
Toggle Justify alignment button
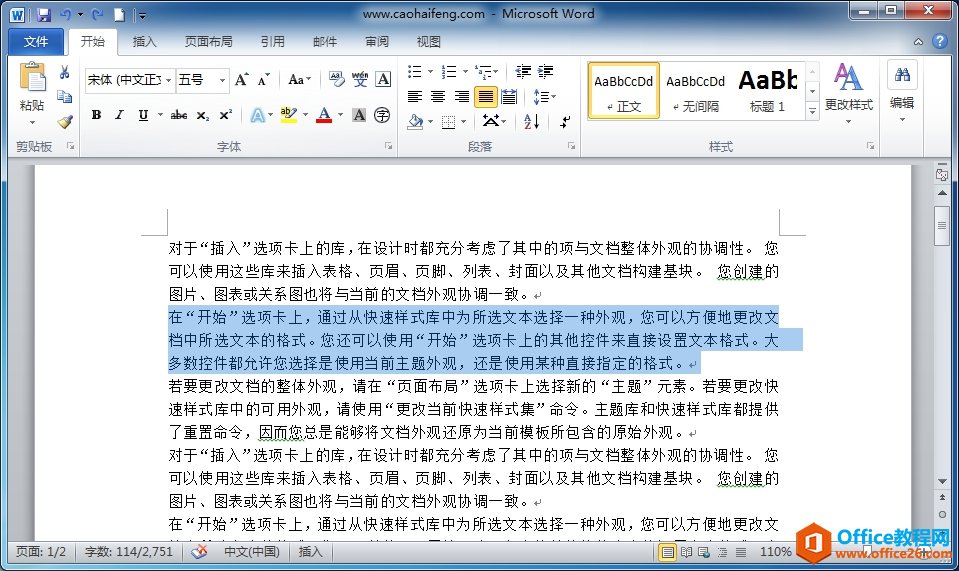tap(486, 97)
